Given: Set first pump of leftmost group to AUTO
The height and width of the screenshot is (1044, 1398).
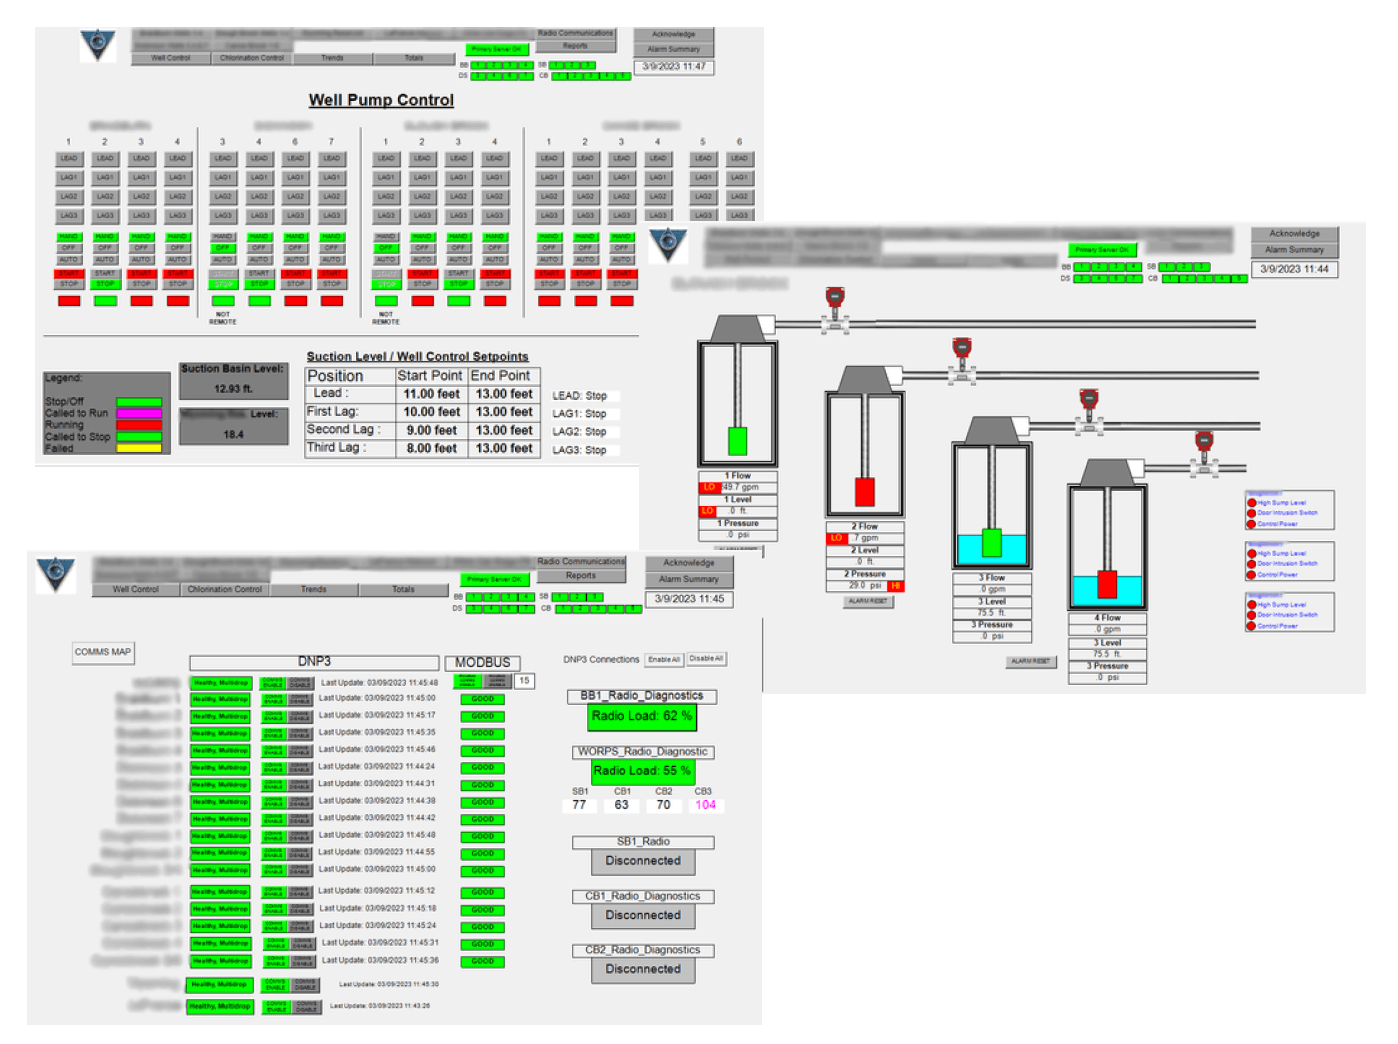Looking at the screenshot, I should [68, 260].
